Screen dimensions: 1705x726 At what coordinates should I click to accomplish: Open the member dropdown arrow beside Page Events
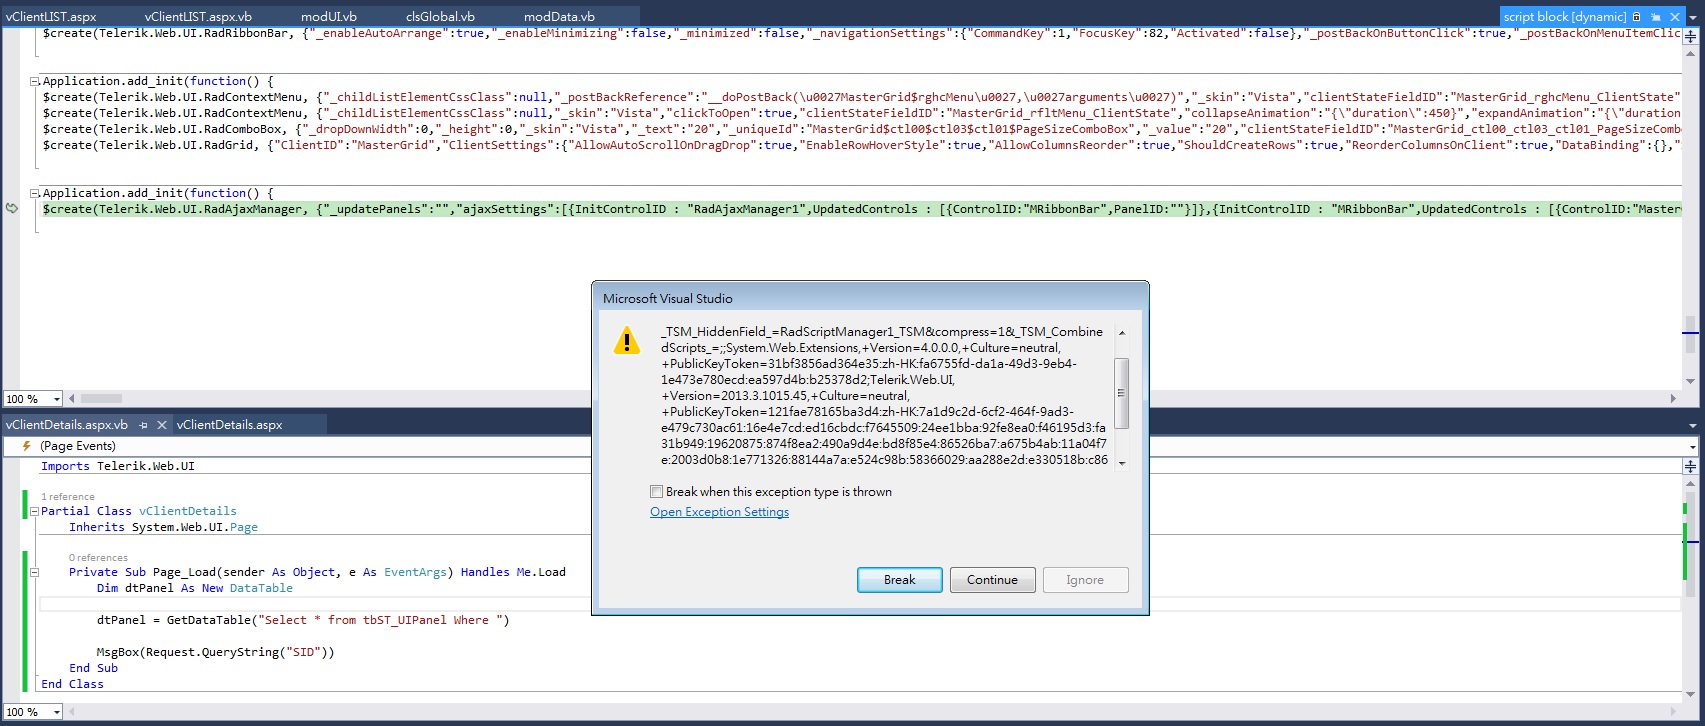click(x=1691, y=447)
